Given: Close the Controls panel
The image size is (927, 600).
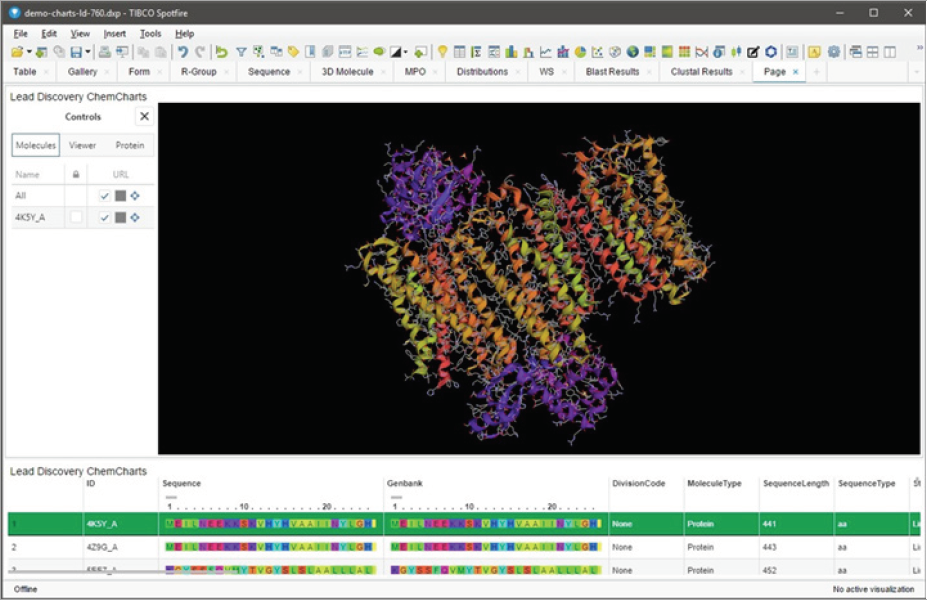Looking at the screenshot, I should coord(144,116).
